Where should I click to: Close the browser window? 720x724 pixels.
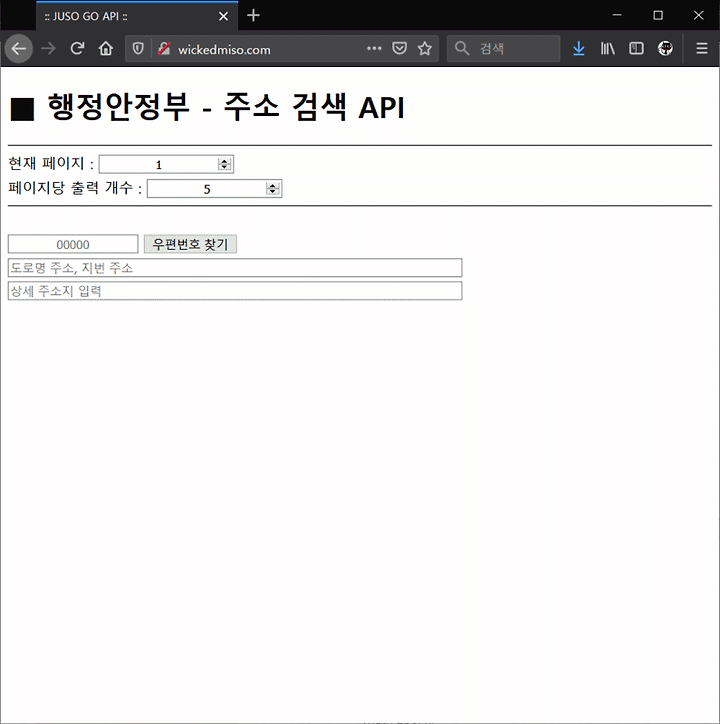[699, 15]
